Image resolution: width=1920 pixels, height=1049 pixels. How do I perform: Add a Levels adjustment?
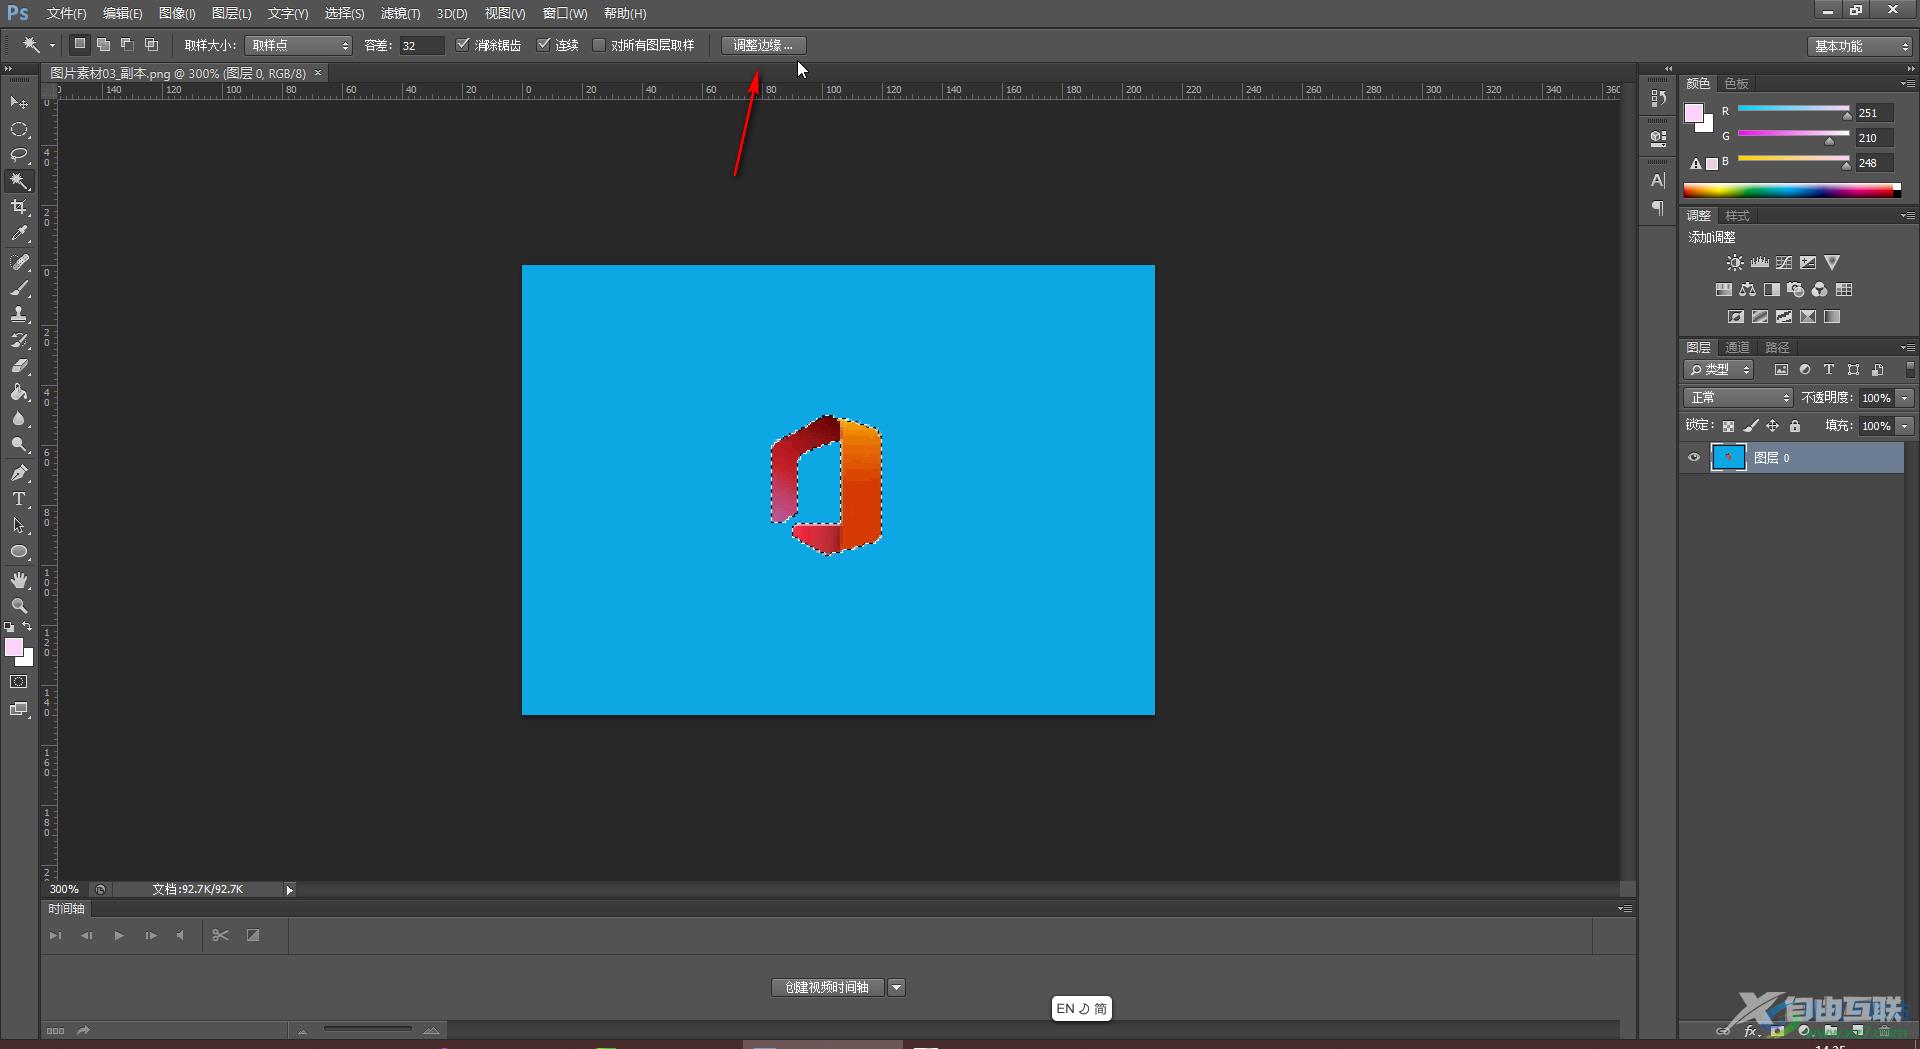click(x=1759, y=263)
